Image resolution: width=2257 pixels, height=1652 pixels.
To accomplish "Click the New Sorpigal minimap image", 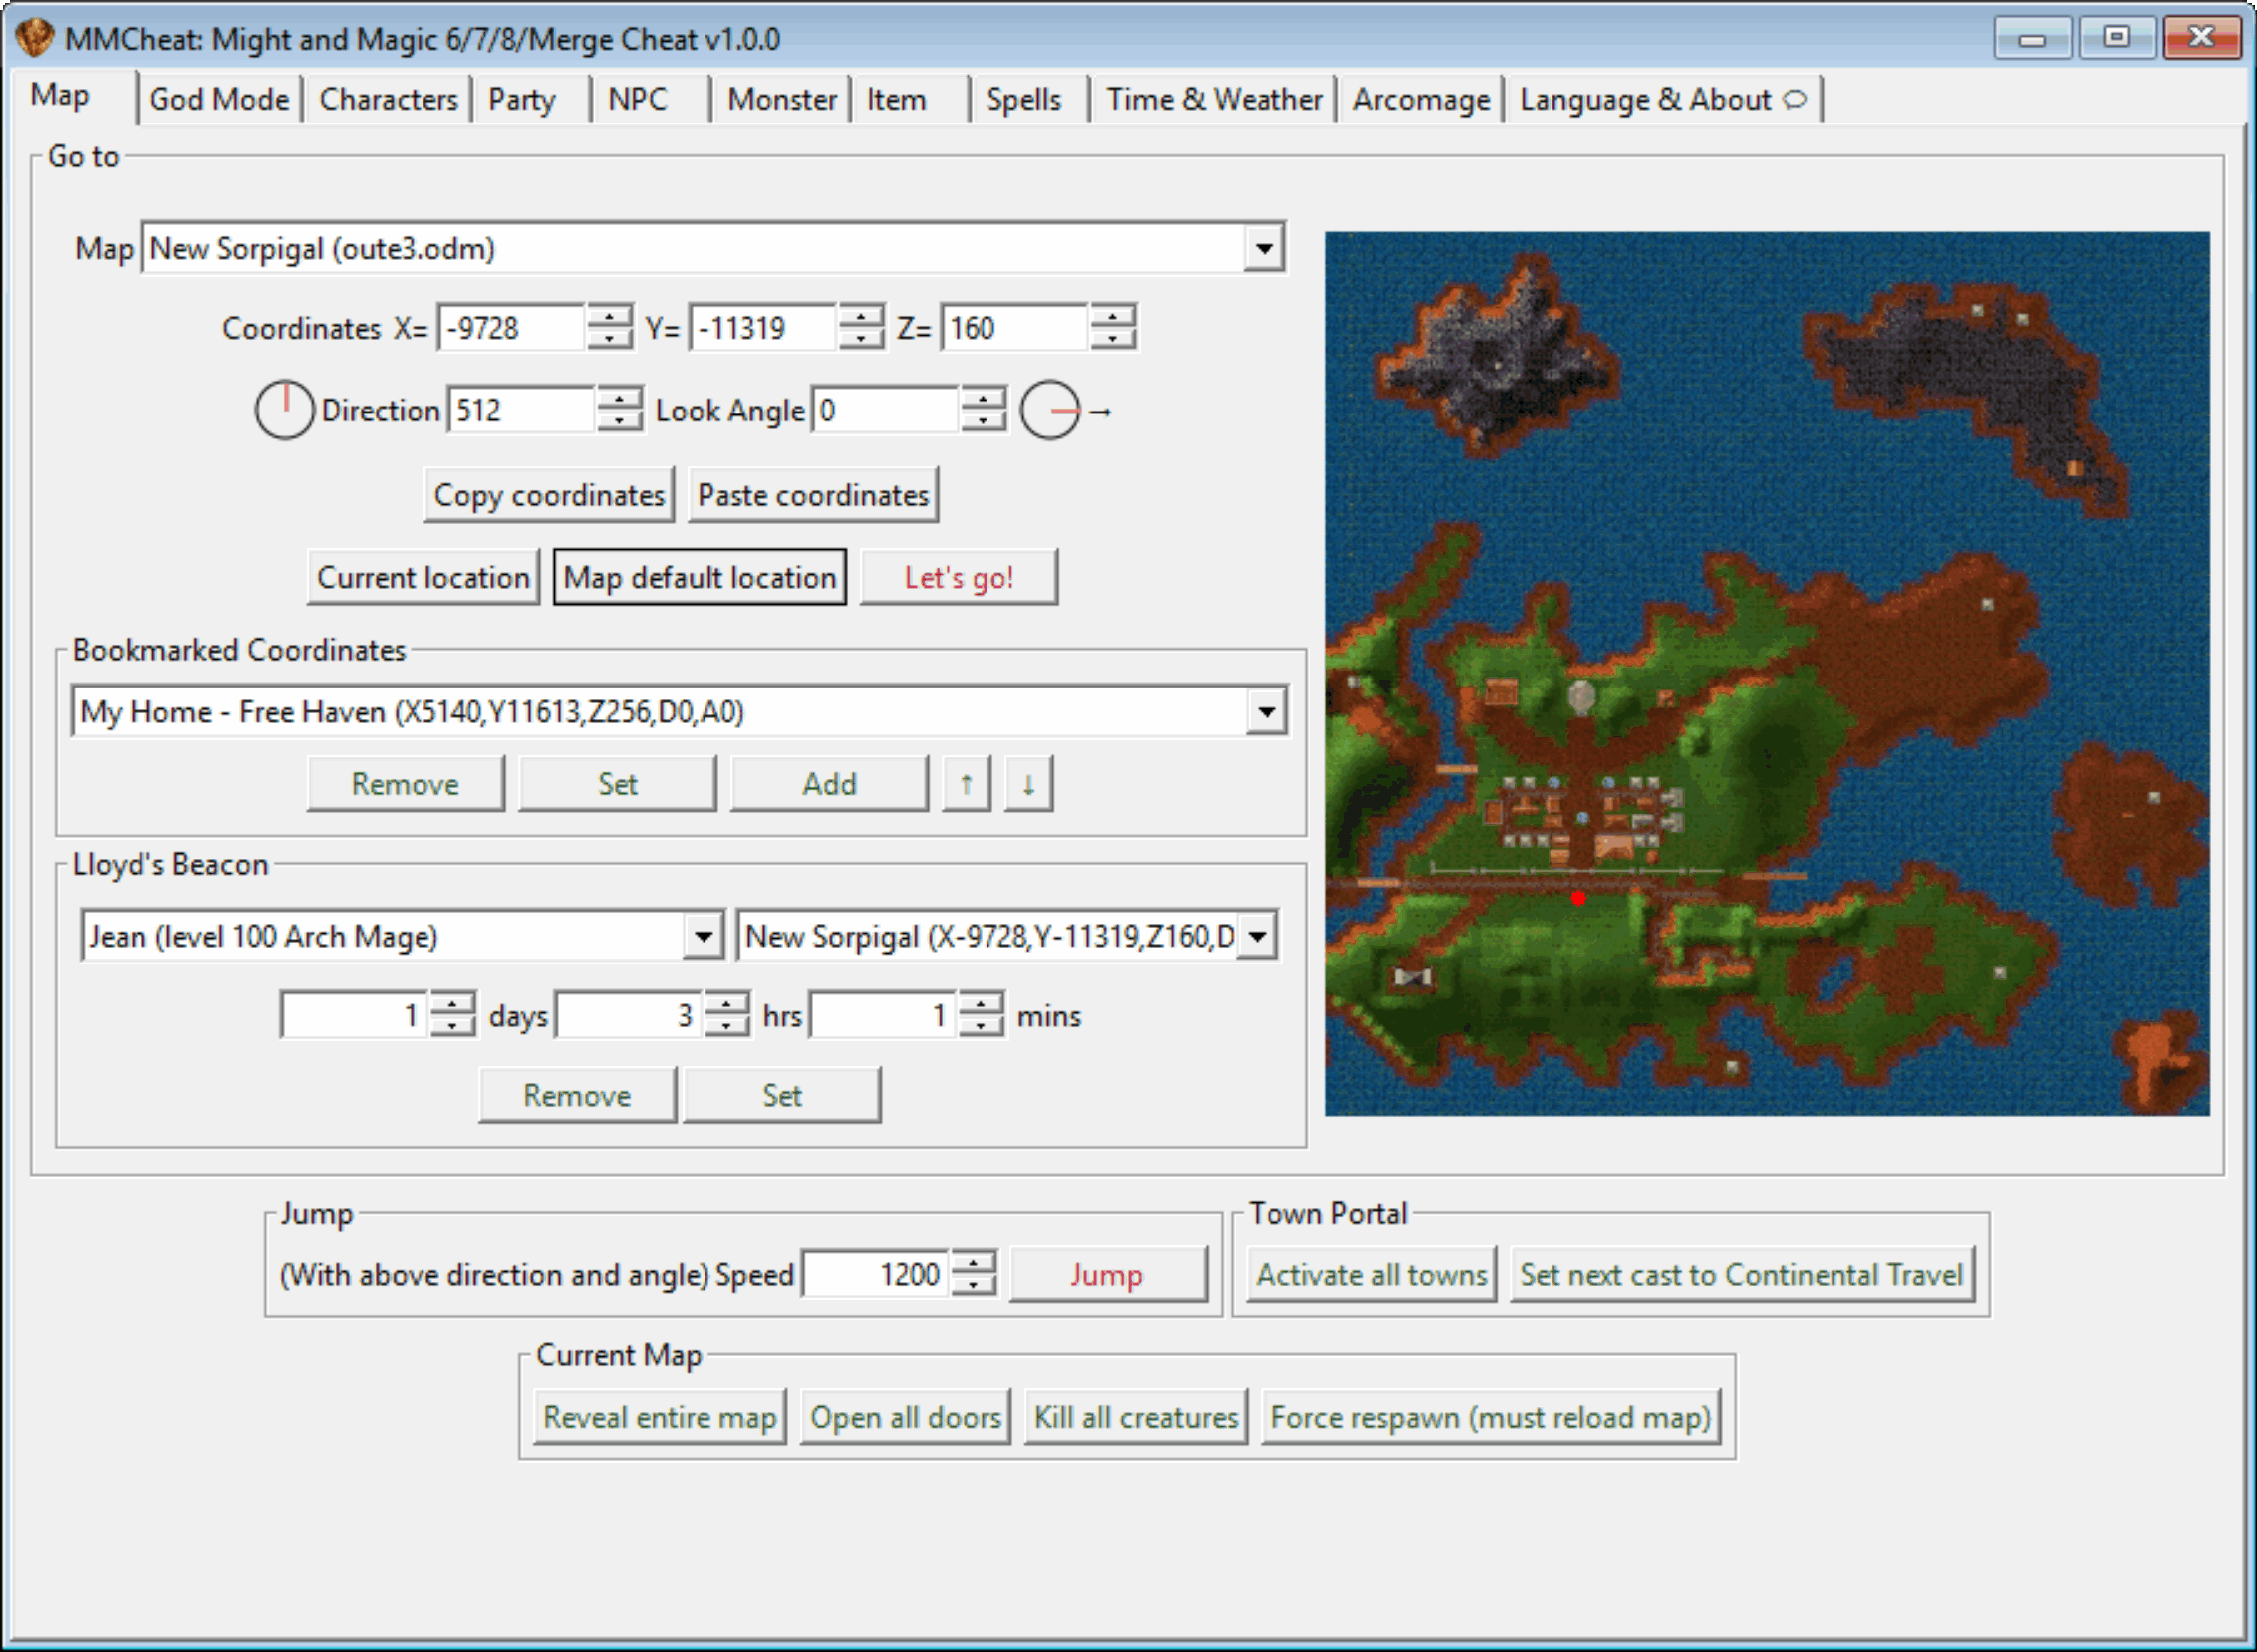I will 1767,674.
